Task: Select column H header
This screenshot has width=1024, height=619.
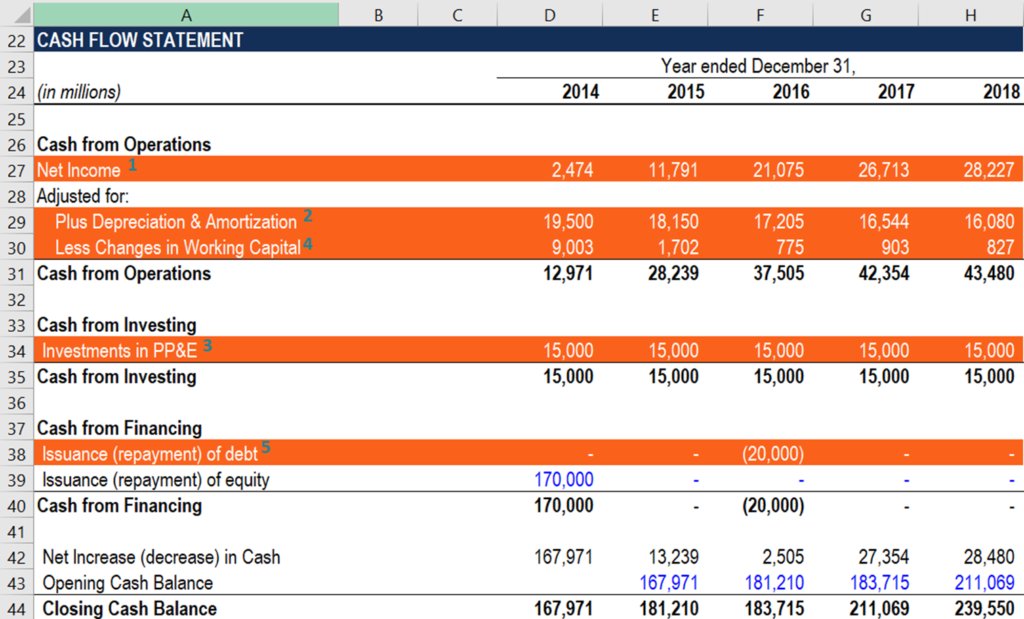Action: (x=968, y=14)
